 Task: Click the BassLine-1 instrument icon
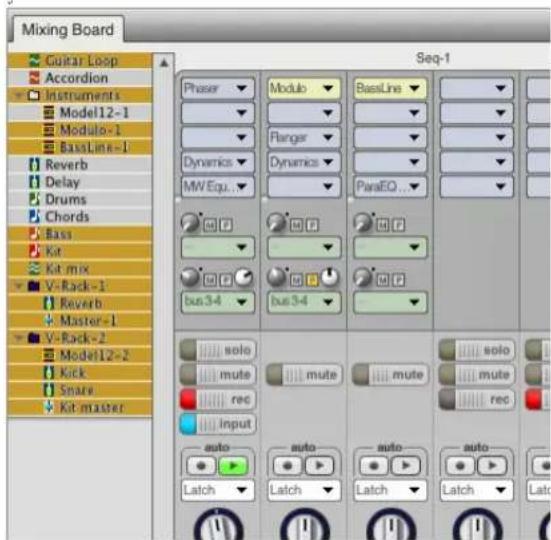click(x=49, y=147)
